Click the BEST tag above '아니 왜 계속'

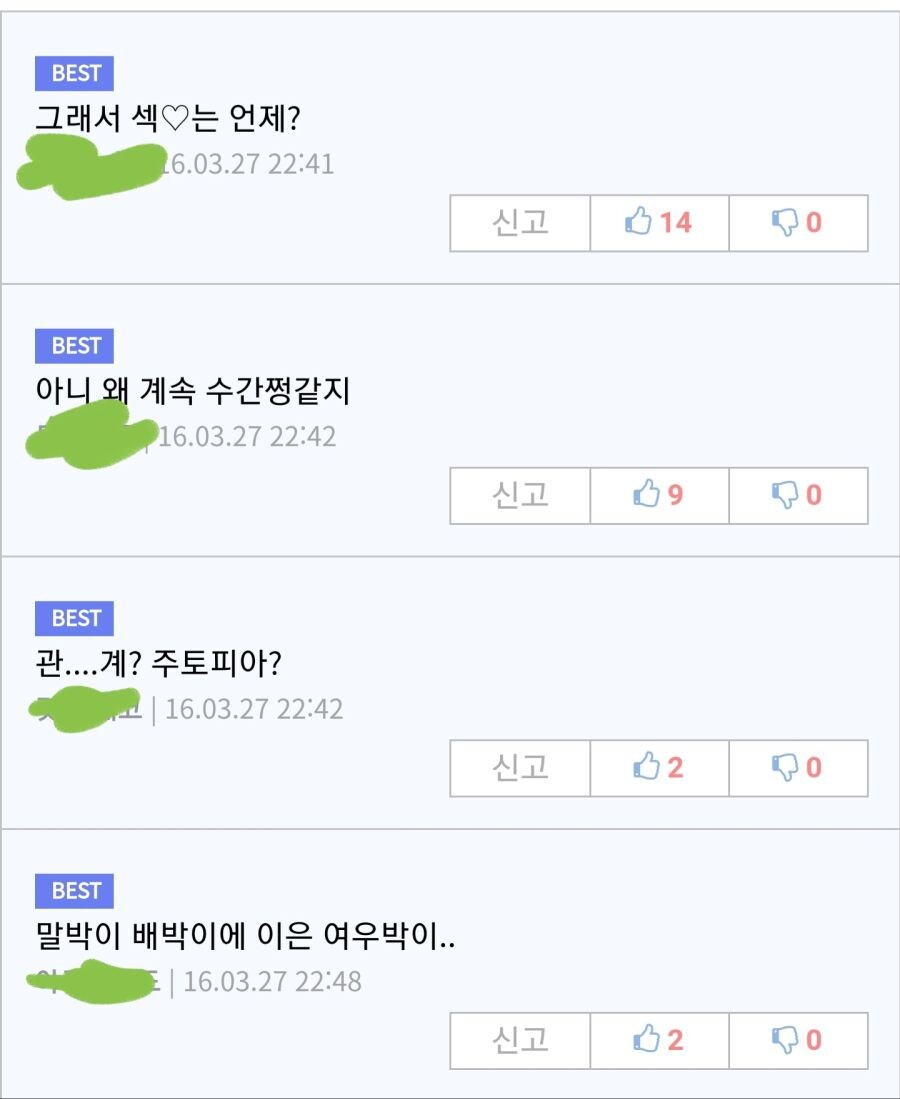pyautogui.click(x=74, y=346)
